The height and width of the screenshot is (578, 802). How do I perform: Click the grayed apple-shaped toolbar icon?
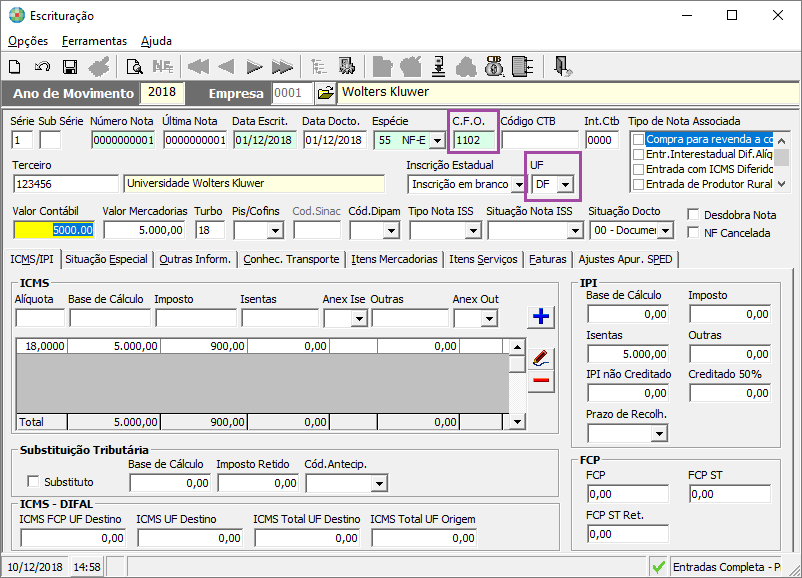coord(411,66)
